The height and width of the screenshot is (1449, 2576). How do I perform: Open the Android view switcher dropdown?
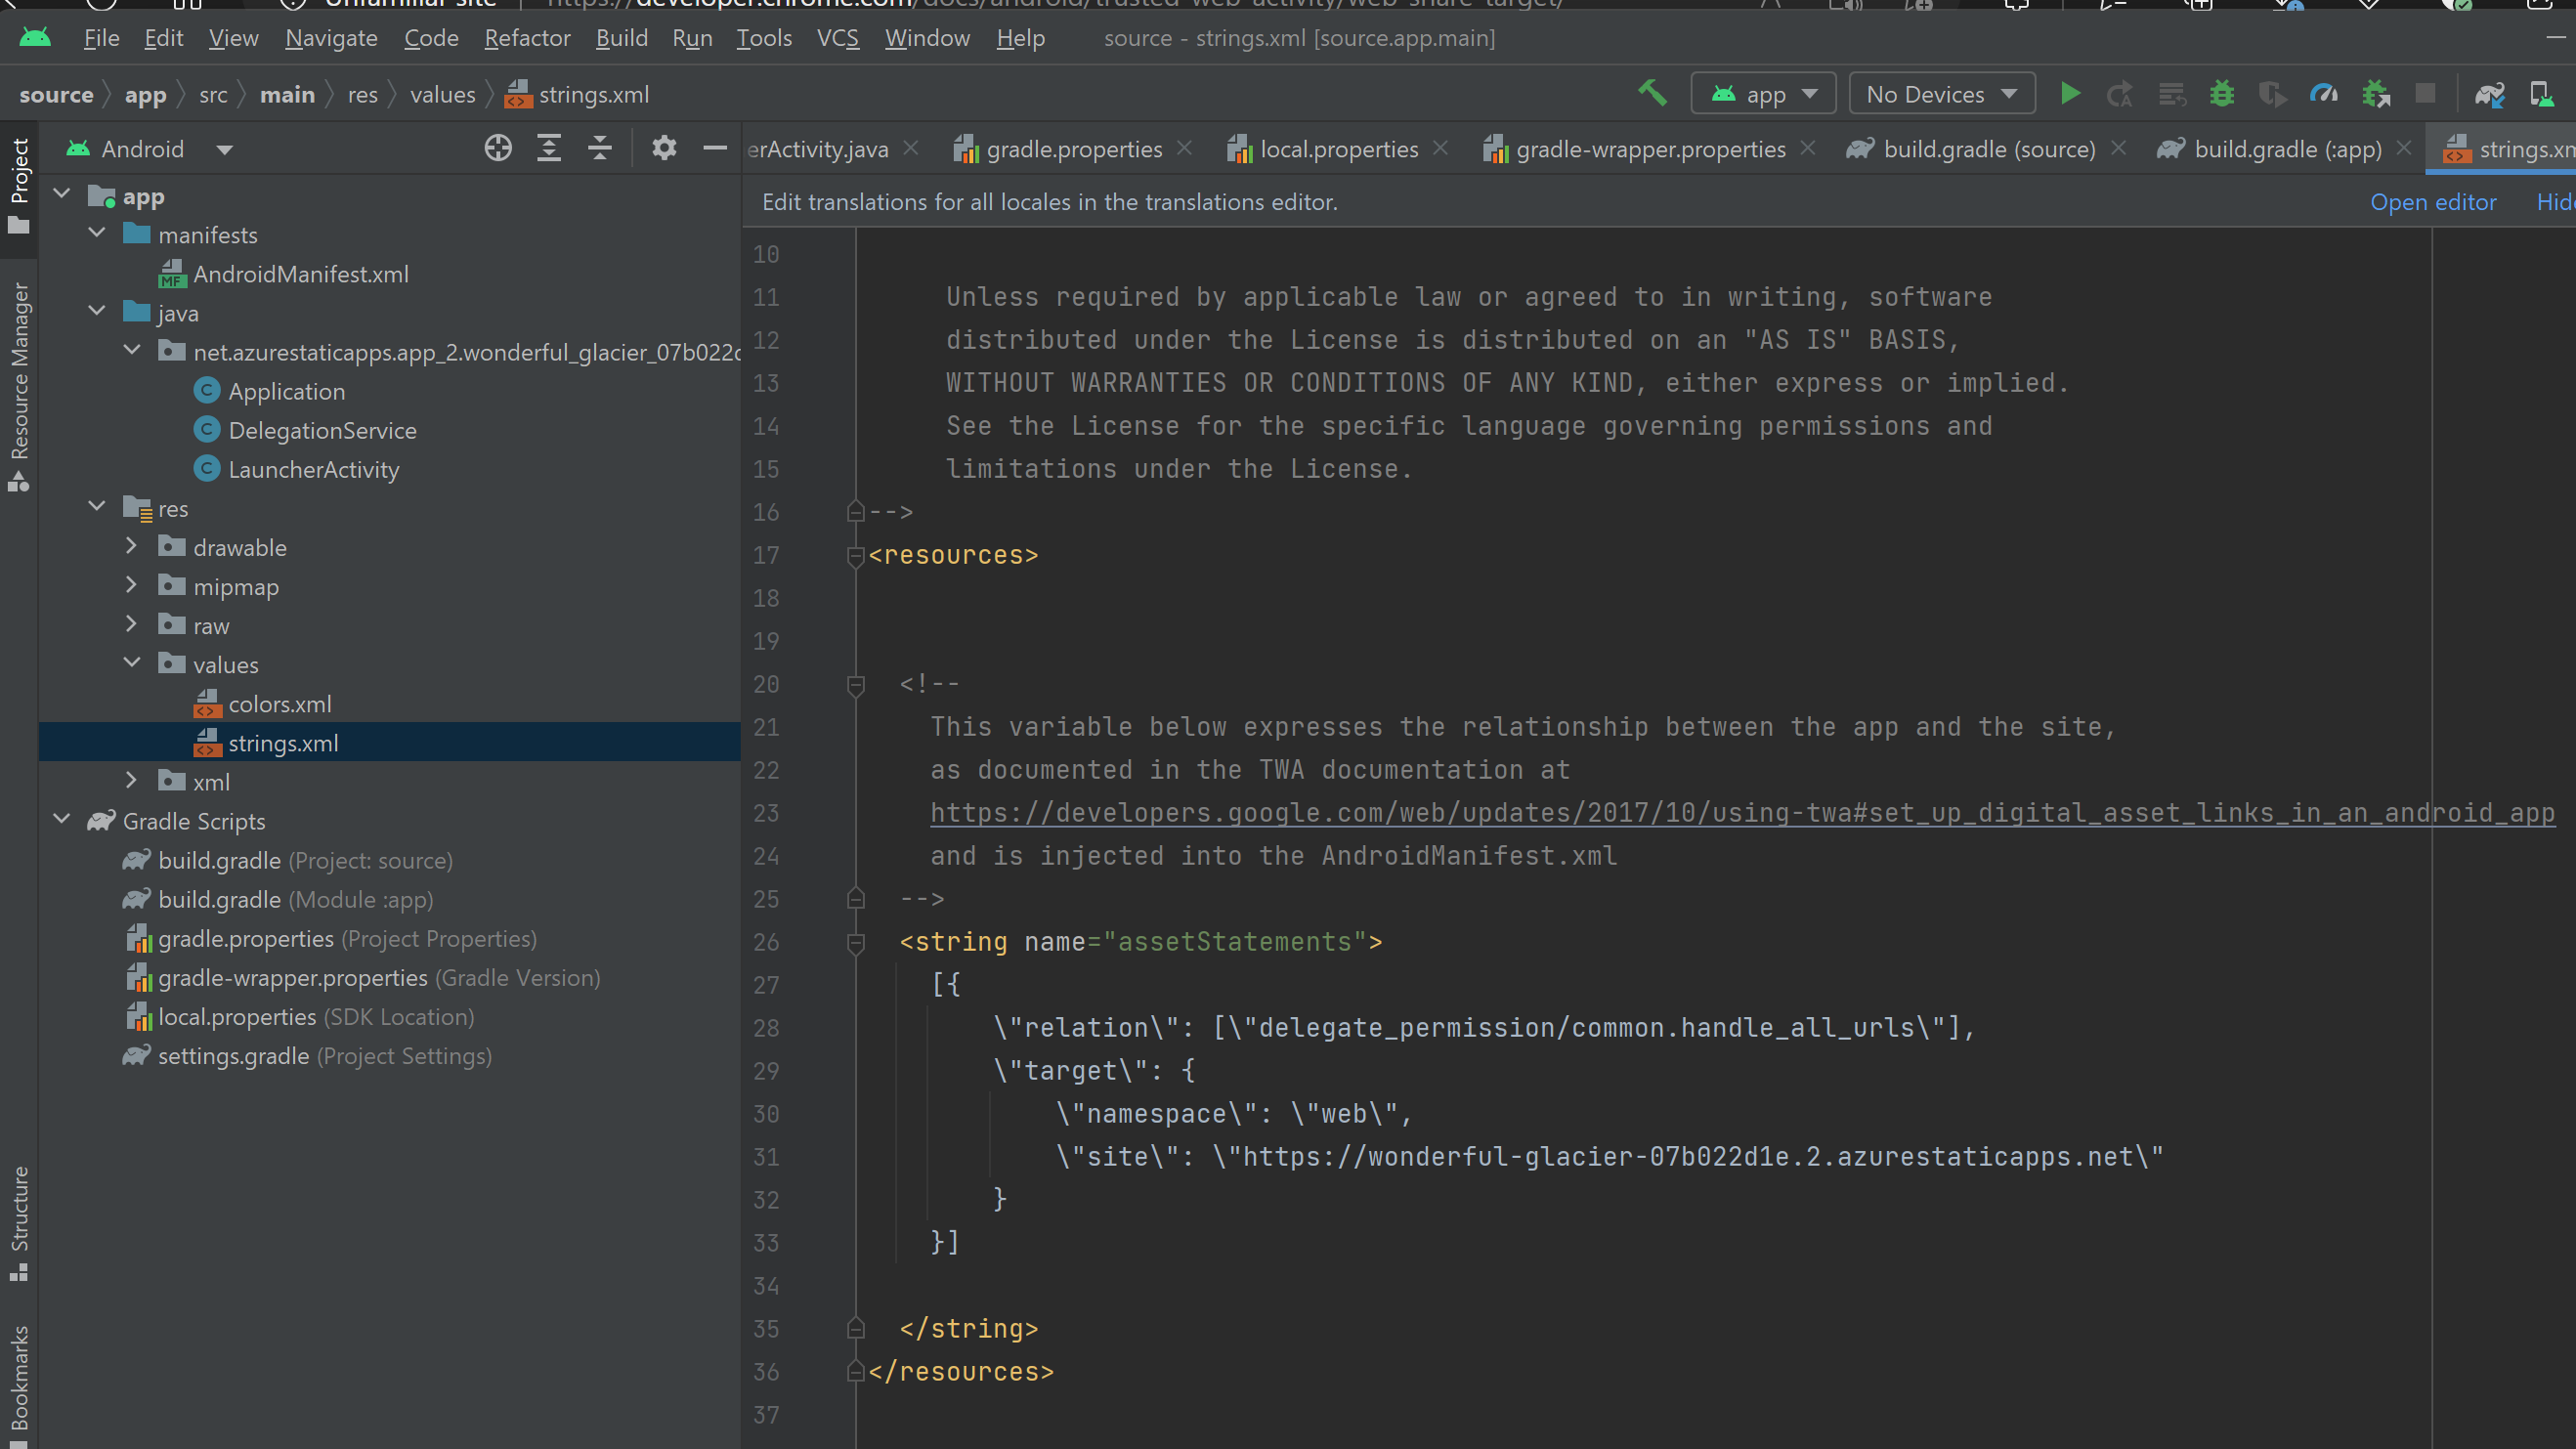(226, 148)
